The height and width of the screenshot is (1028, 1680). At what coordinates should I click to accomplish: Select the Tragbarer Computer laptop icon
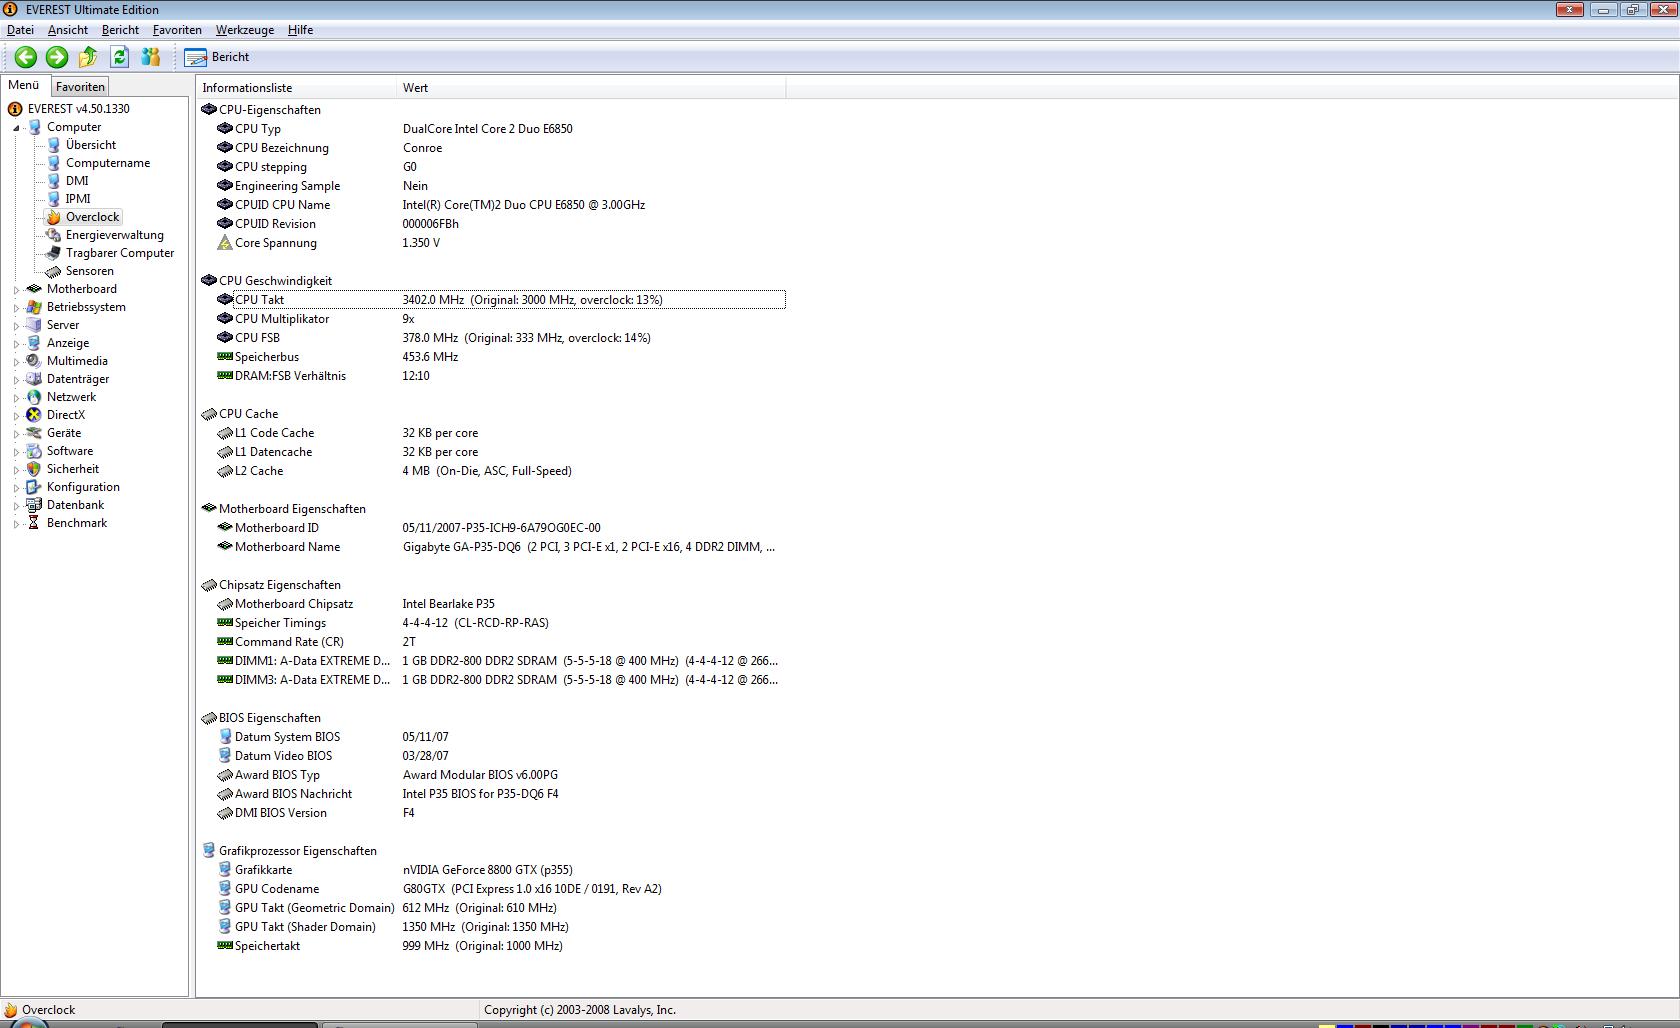point(54,253)
